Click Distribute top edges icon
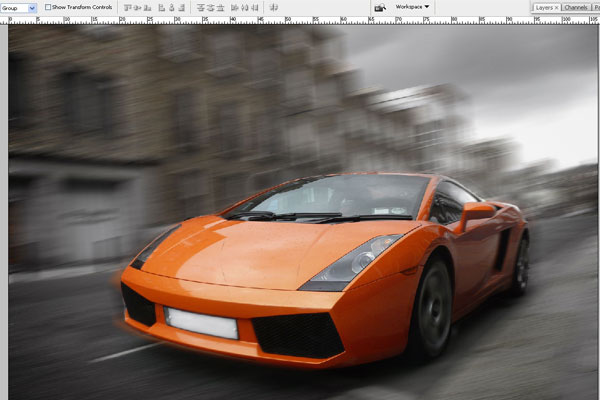 tap(201, 7)
